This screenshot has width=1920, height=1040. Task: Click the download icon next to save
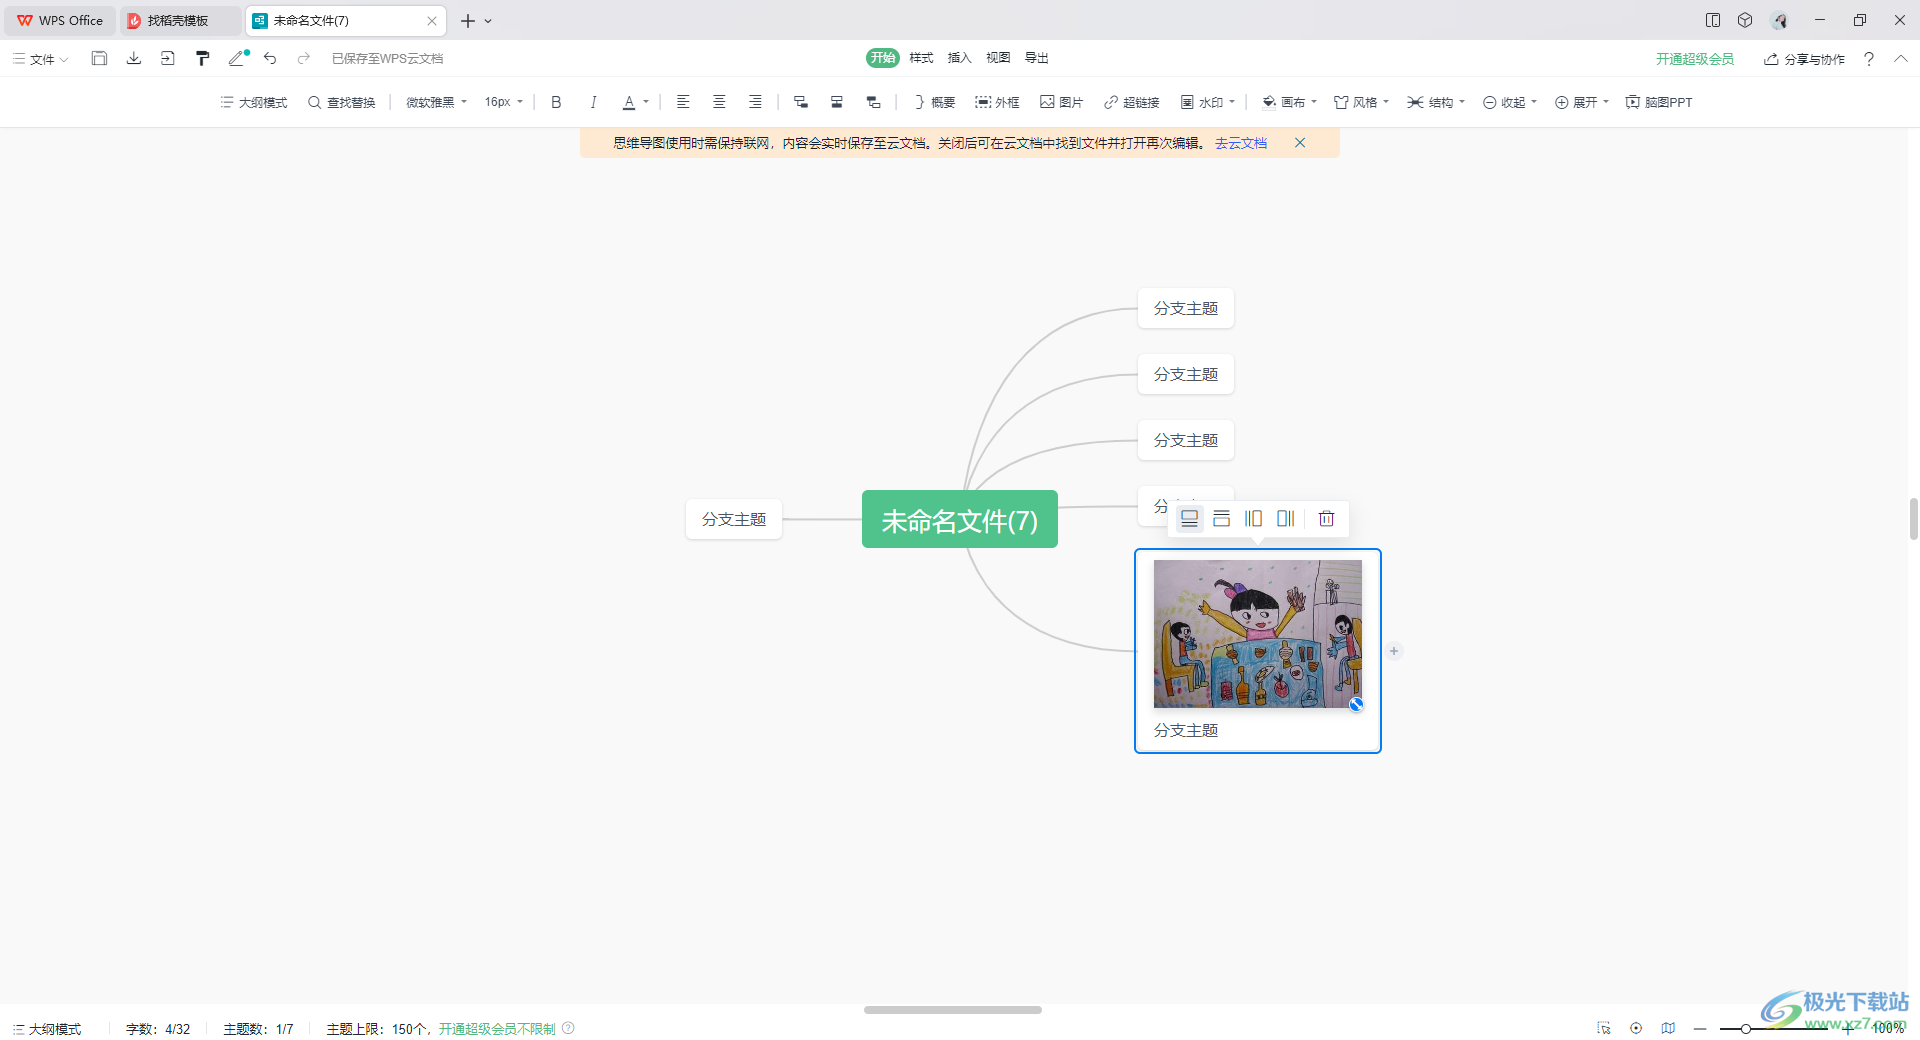[x=133, y=58]
